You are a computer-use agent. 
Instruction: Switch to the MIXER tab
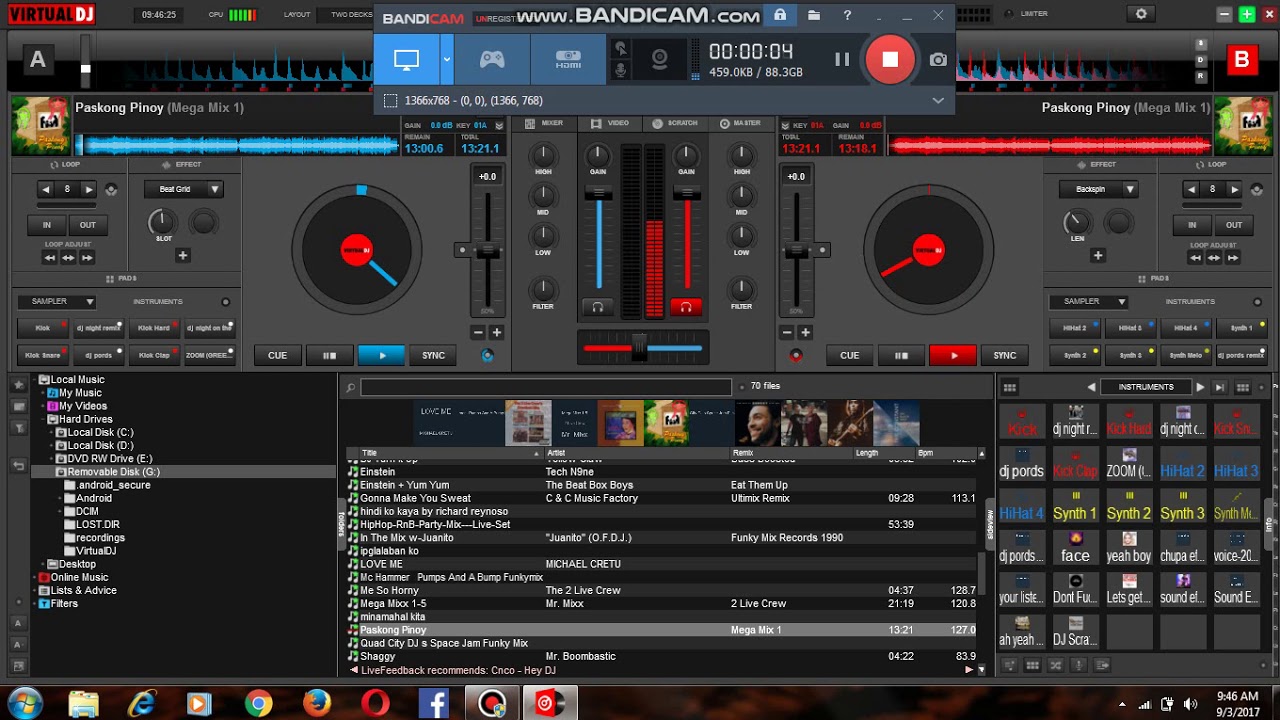pos(544,123)
